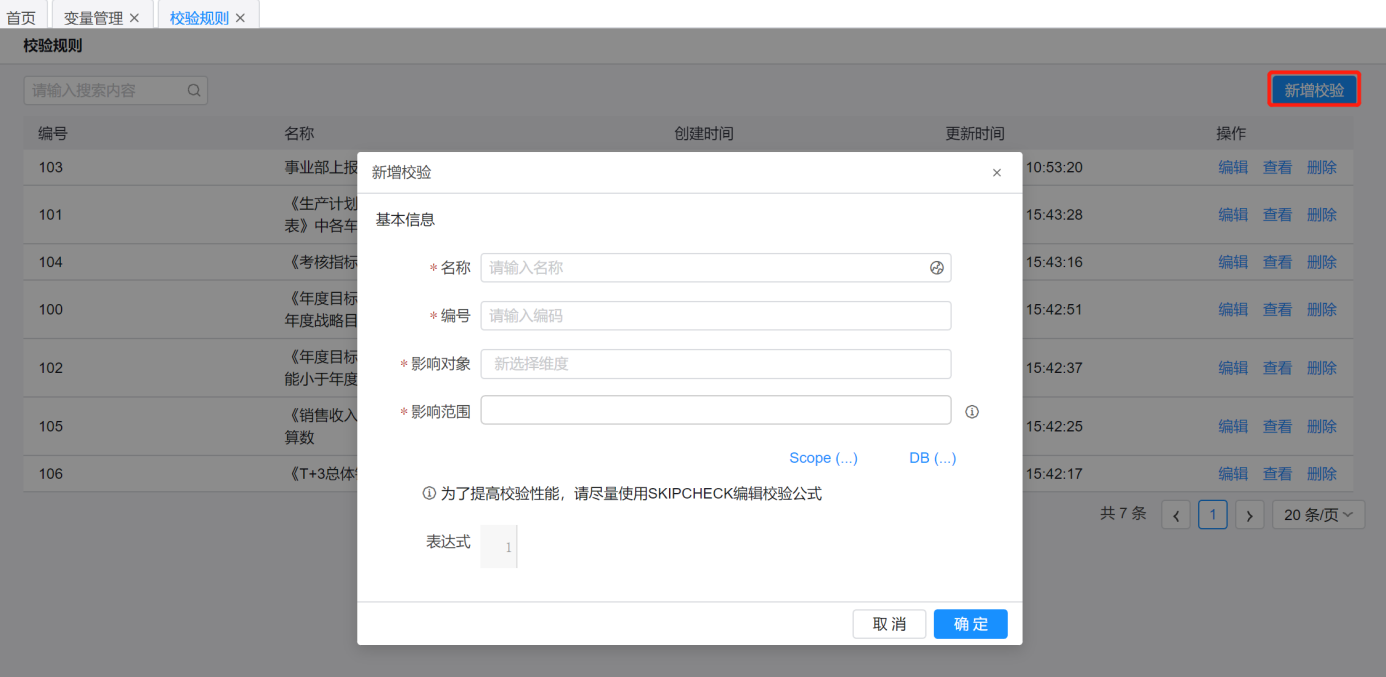Click the 新增校验 button

click(1313, 90)
